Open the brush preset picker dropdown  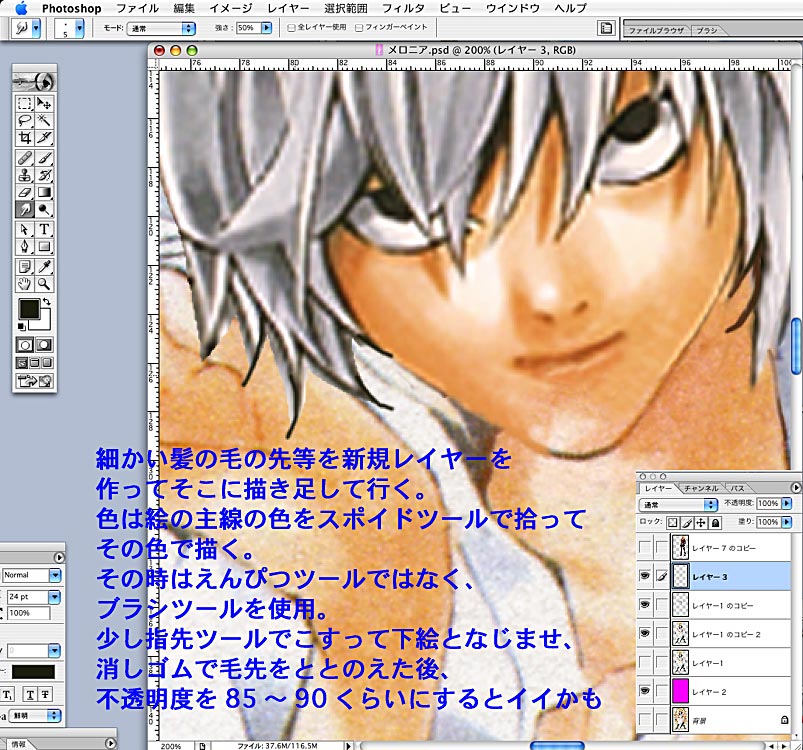[79, 28]
